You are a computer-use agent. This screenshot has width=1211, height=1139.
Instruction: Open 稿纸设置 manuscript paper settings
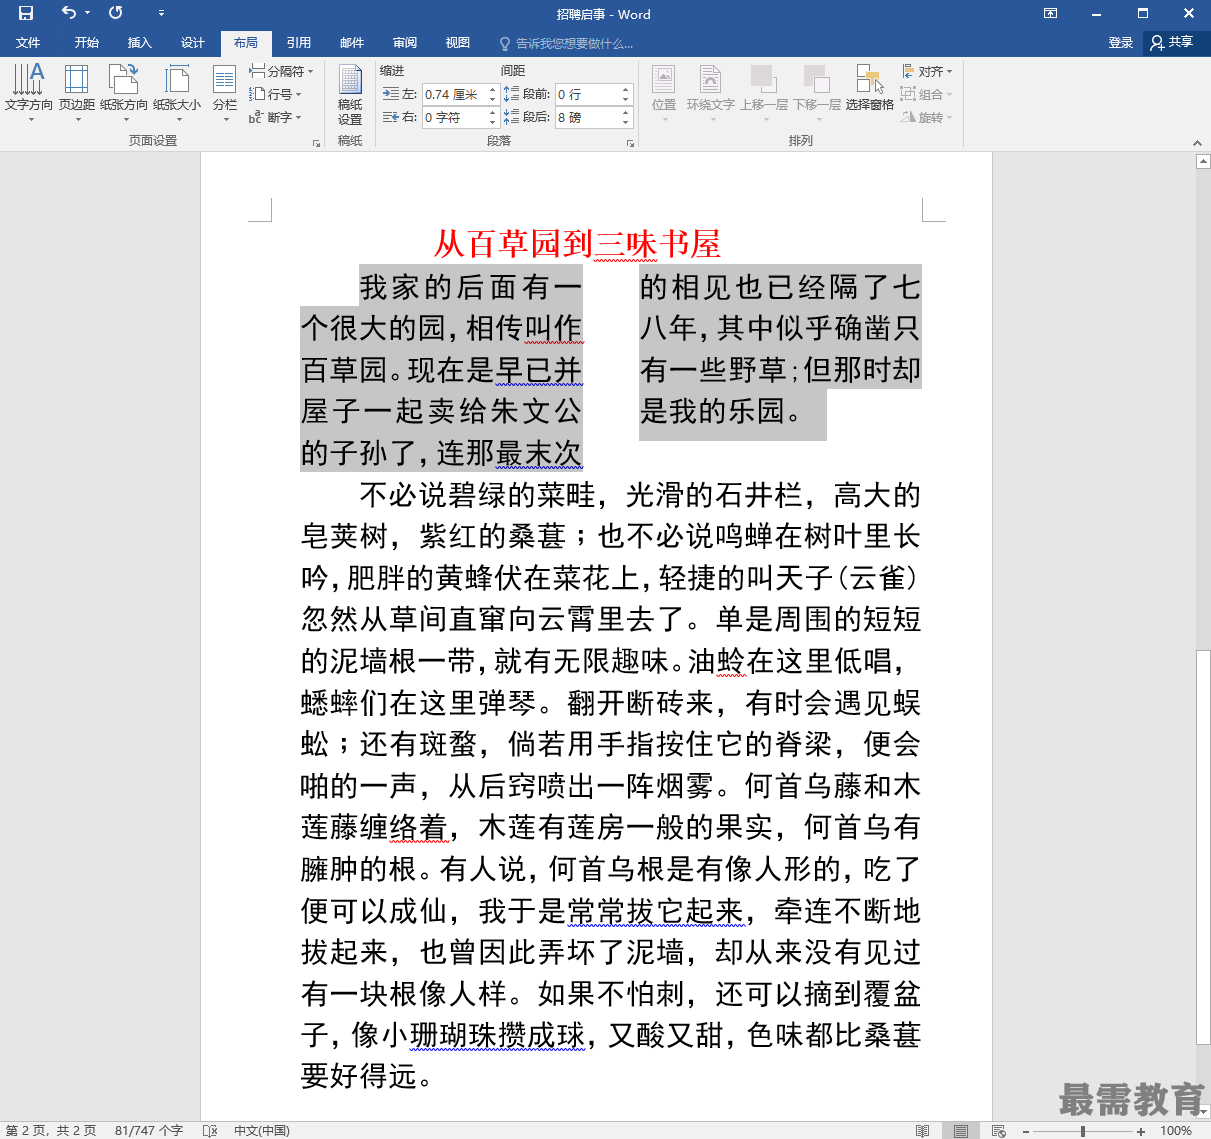click(x=350, y=94)
